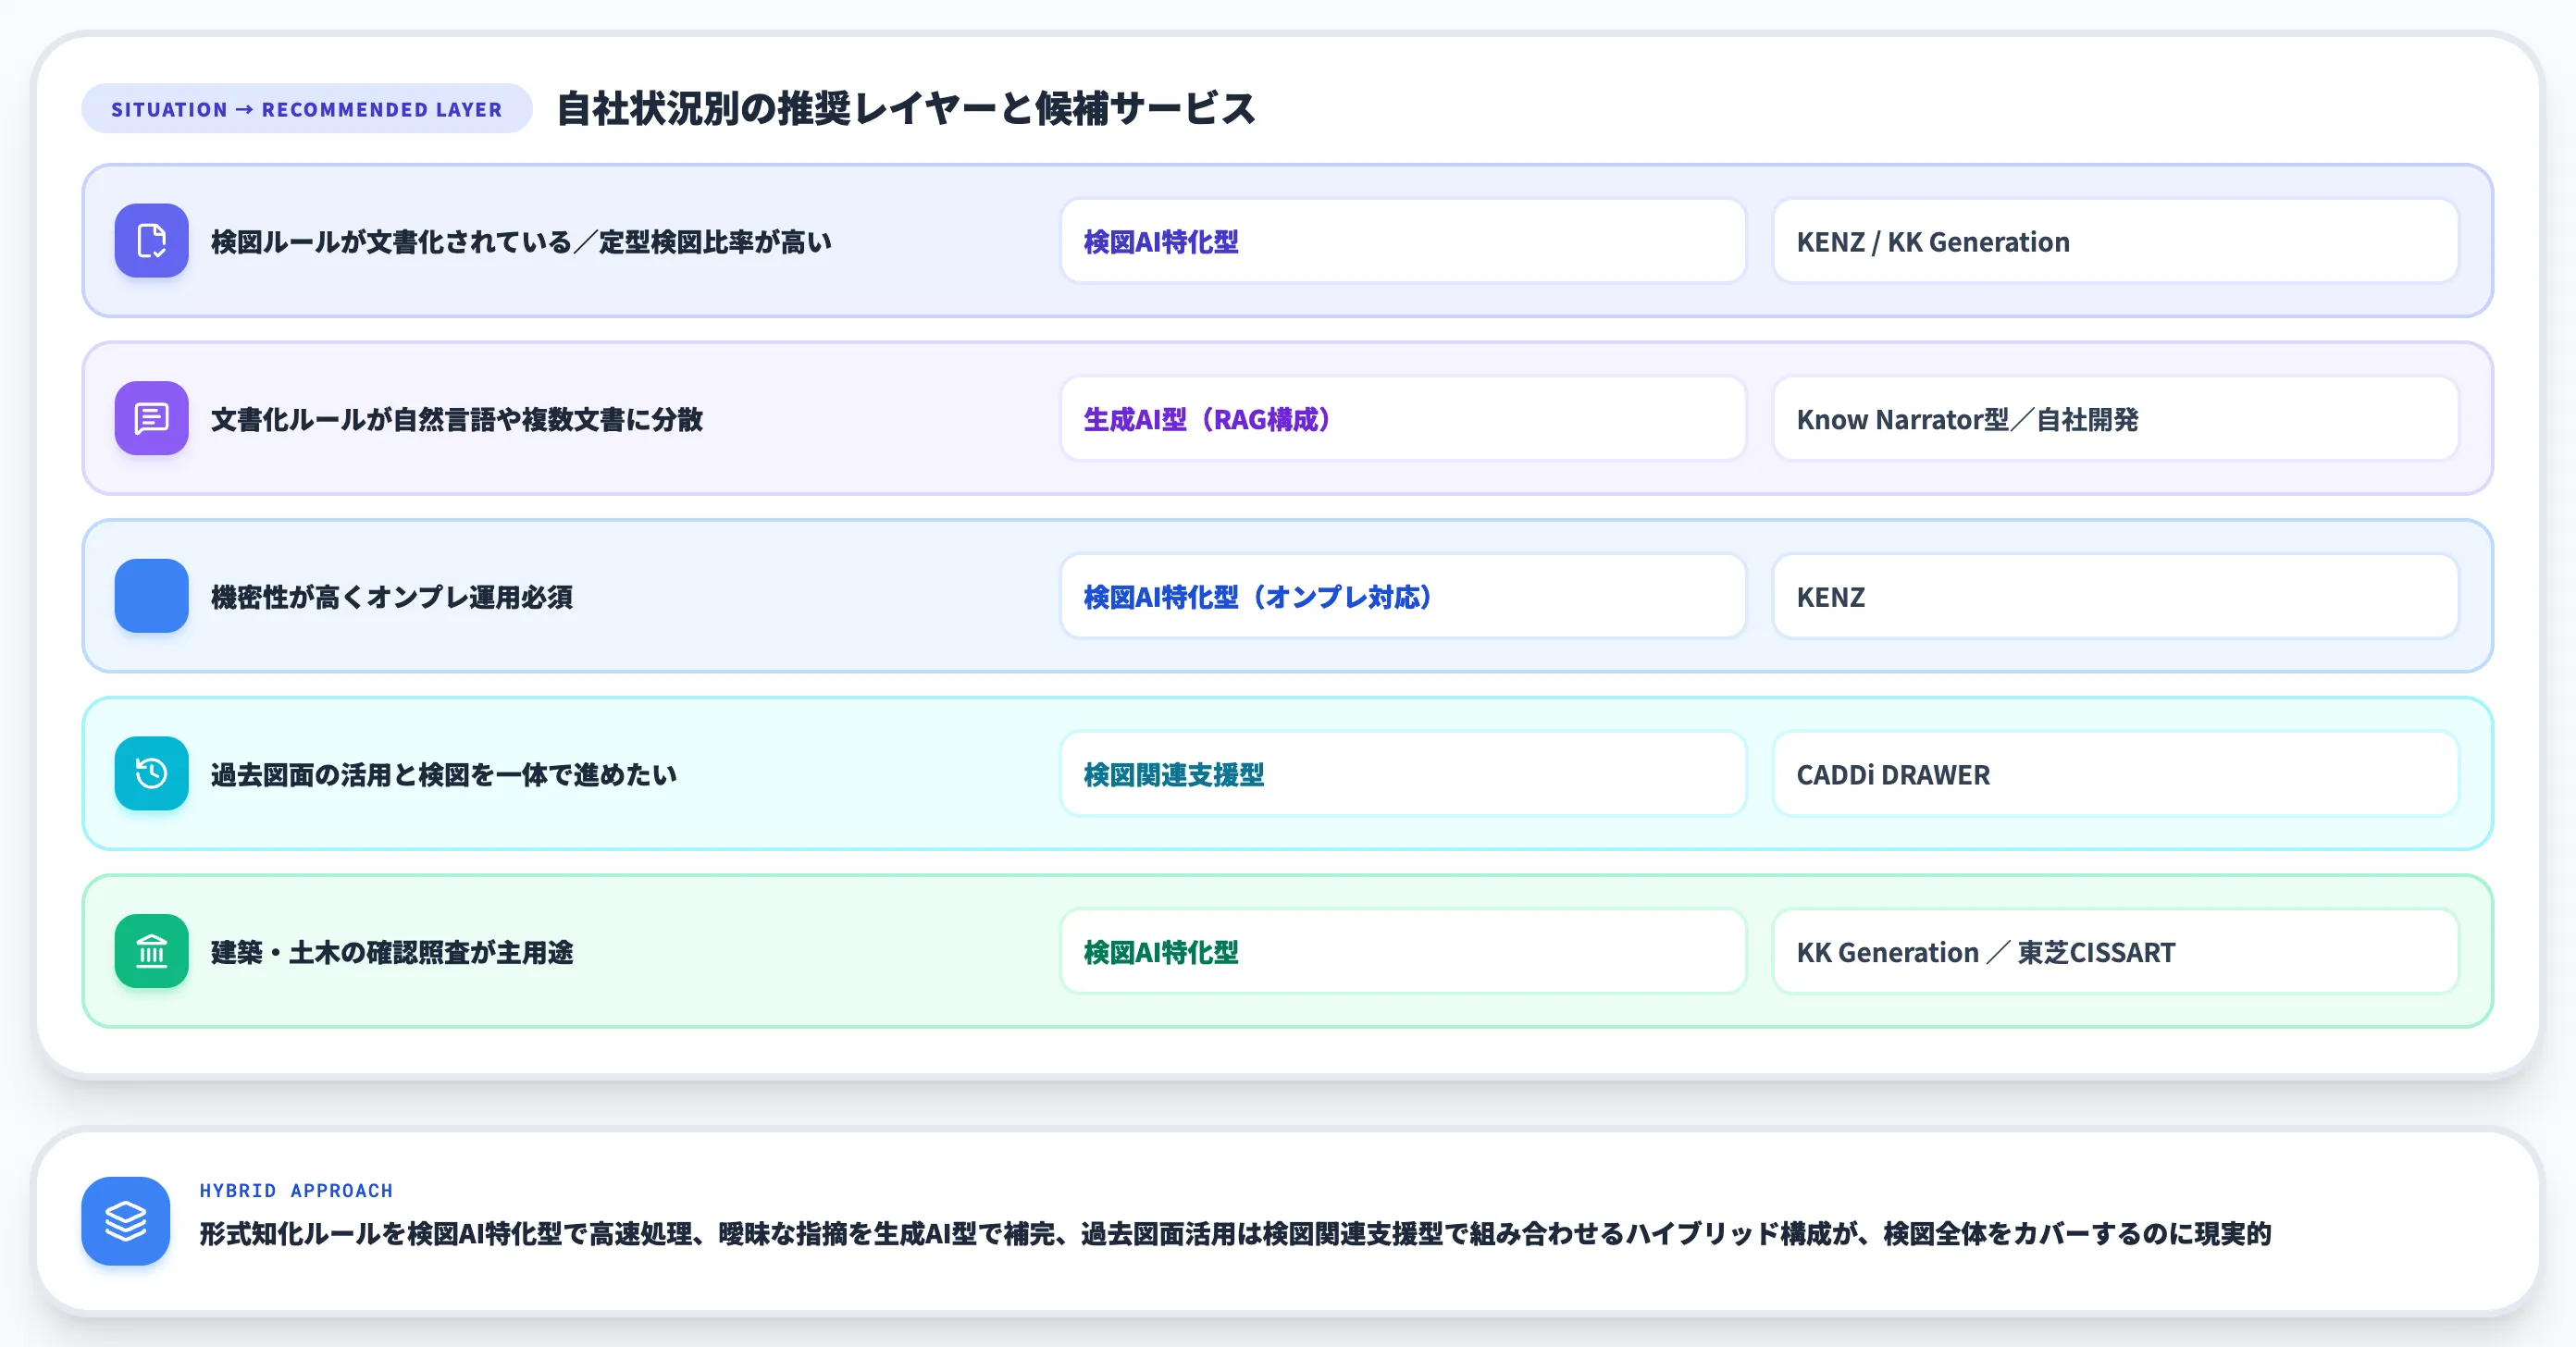This screenshot has height=1347, width=2576.
Task: Click the 生成AI型（RAG構成） cell
Action: pyautogui.click(x=1403, y=418)
